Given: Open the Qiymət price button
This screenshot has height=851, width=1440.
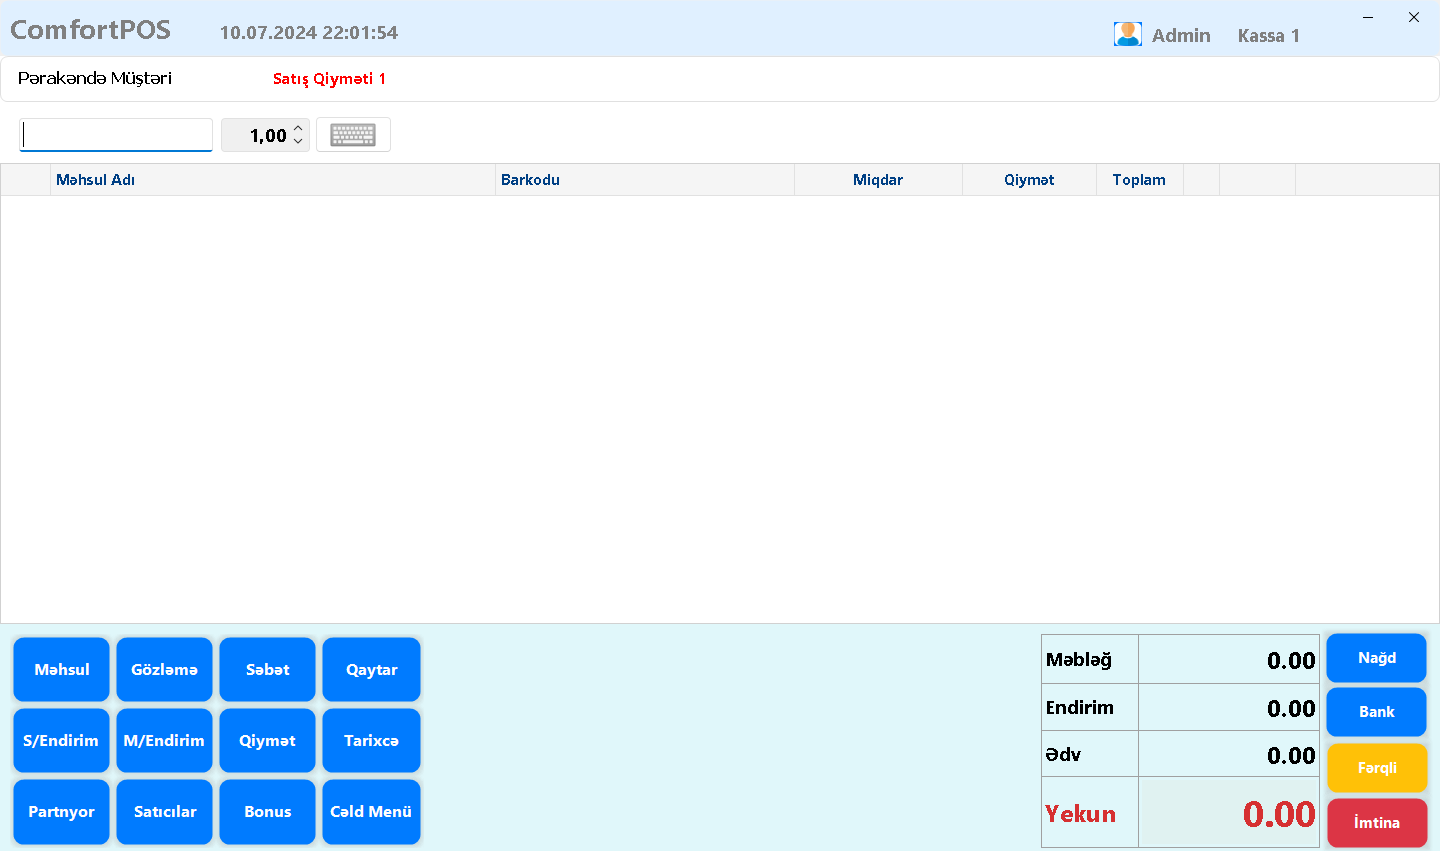Looking at the screenshot, I should point(268,741).
